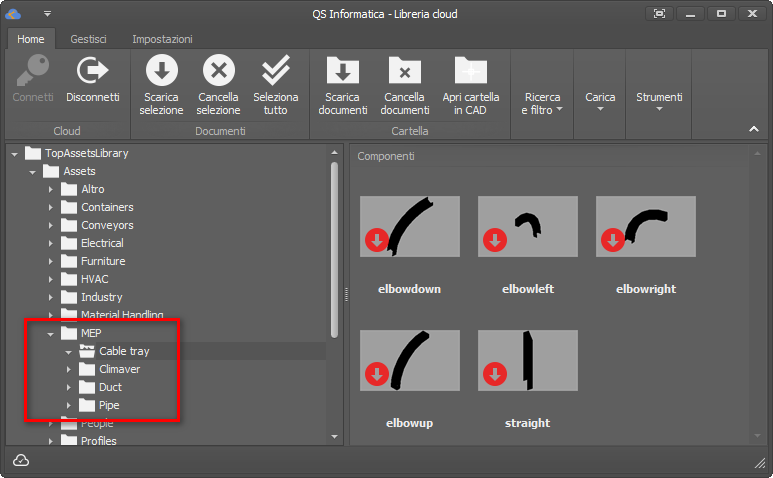Click the Scarica selezione download icon
Screen dimensions: 773x478
coord(161,70)
